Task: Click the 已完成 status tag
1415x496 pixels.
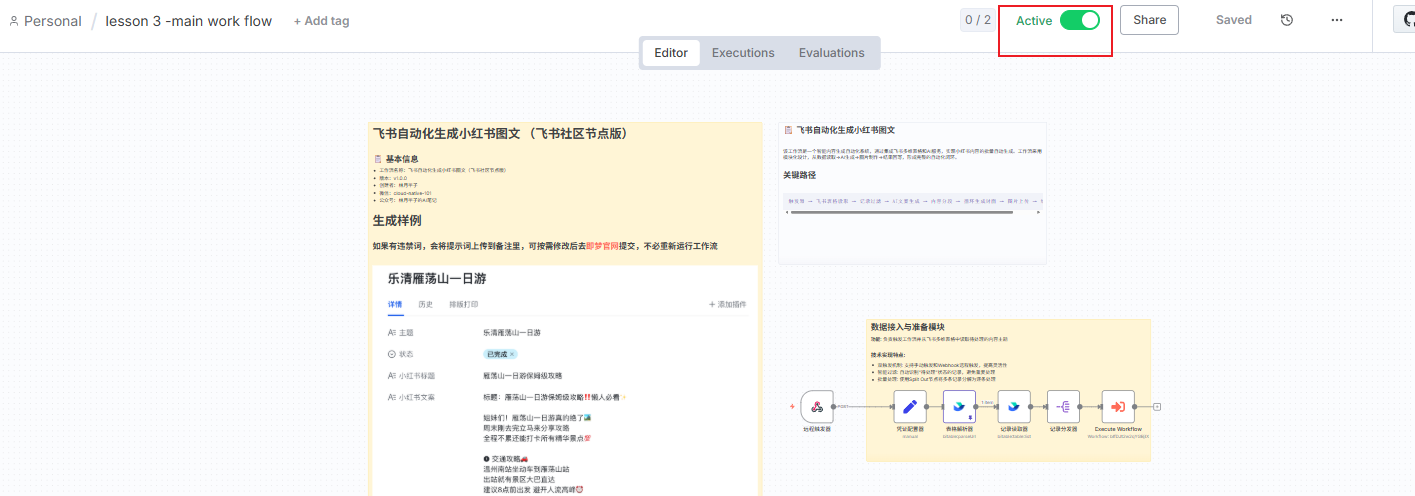Action: coord(500,354)
